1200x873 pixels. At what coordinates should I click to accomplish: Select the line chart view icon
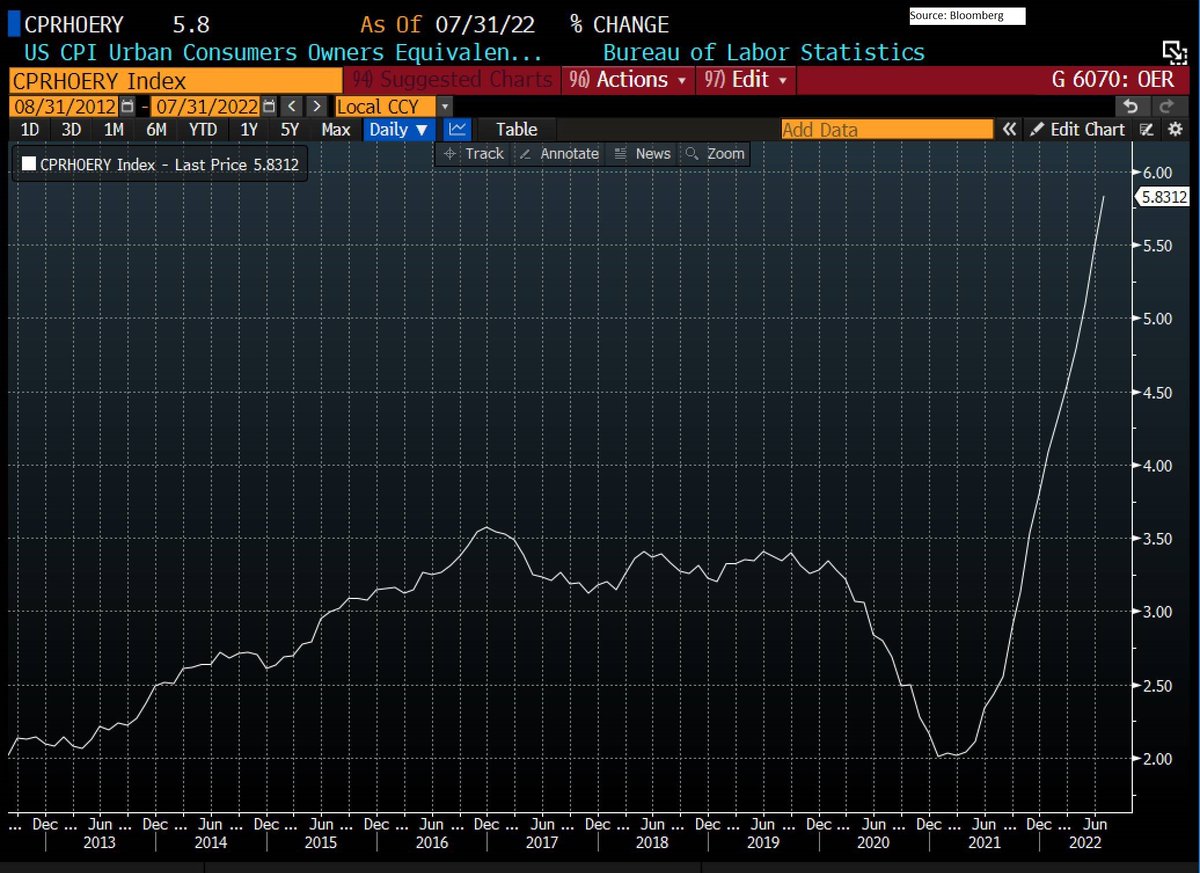click(457, 129)
